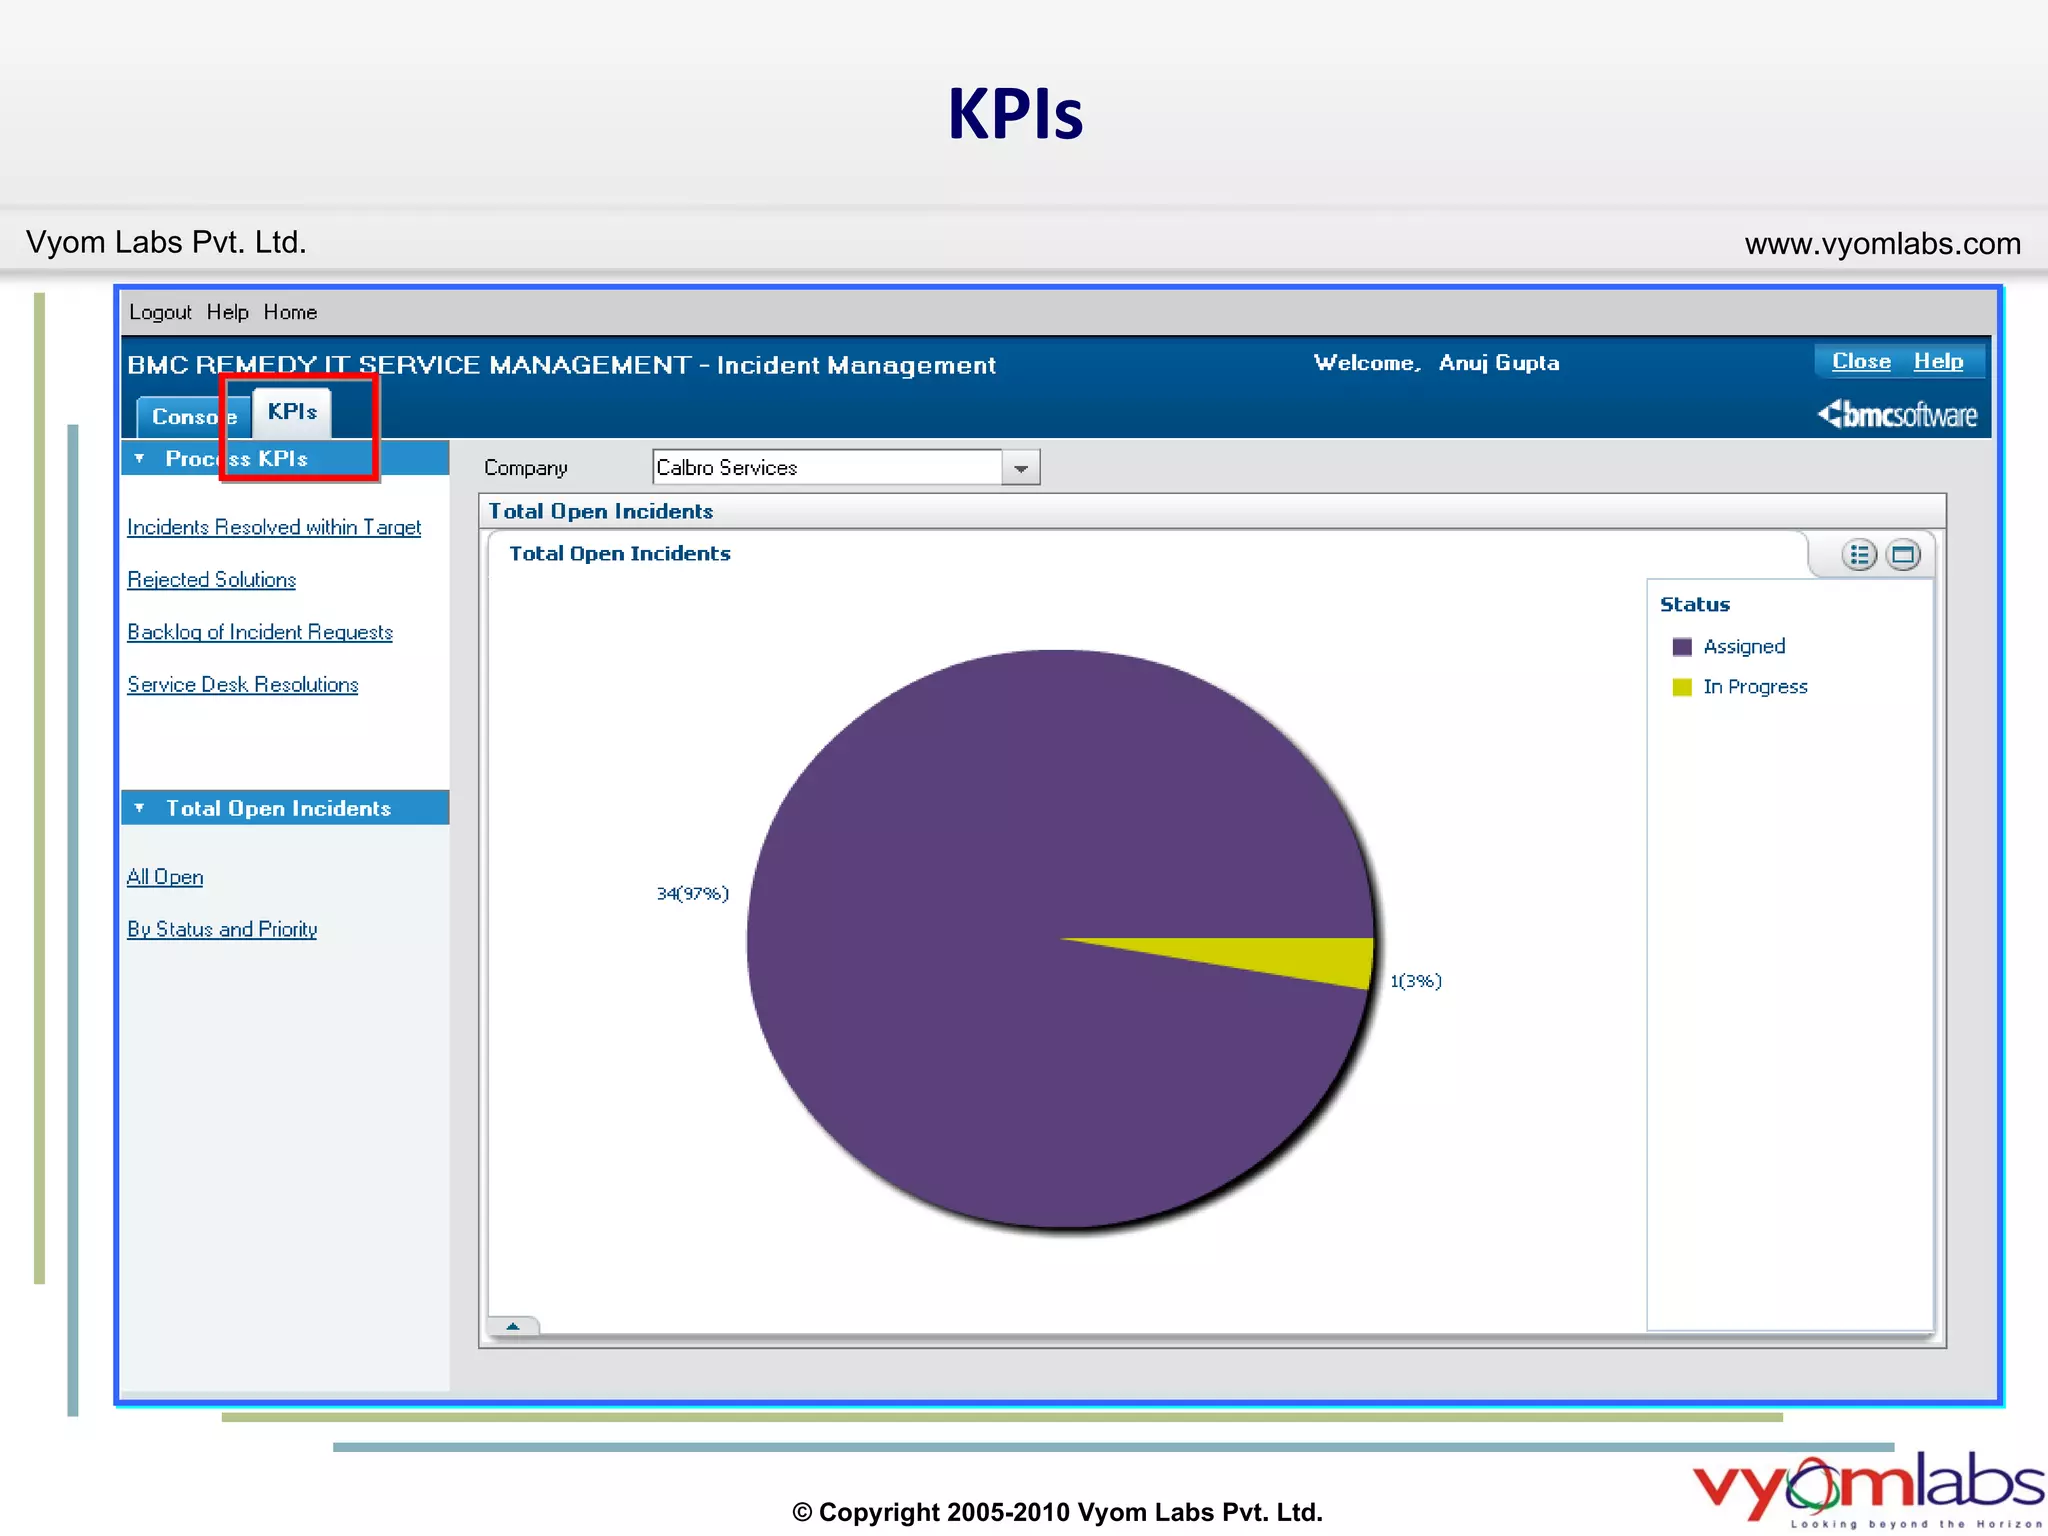This screenshot has height=1536, width=2048.
Task: Select the KPIs tab
Action: [292, 412]
